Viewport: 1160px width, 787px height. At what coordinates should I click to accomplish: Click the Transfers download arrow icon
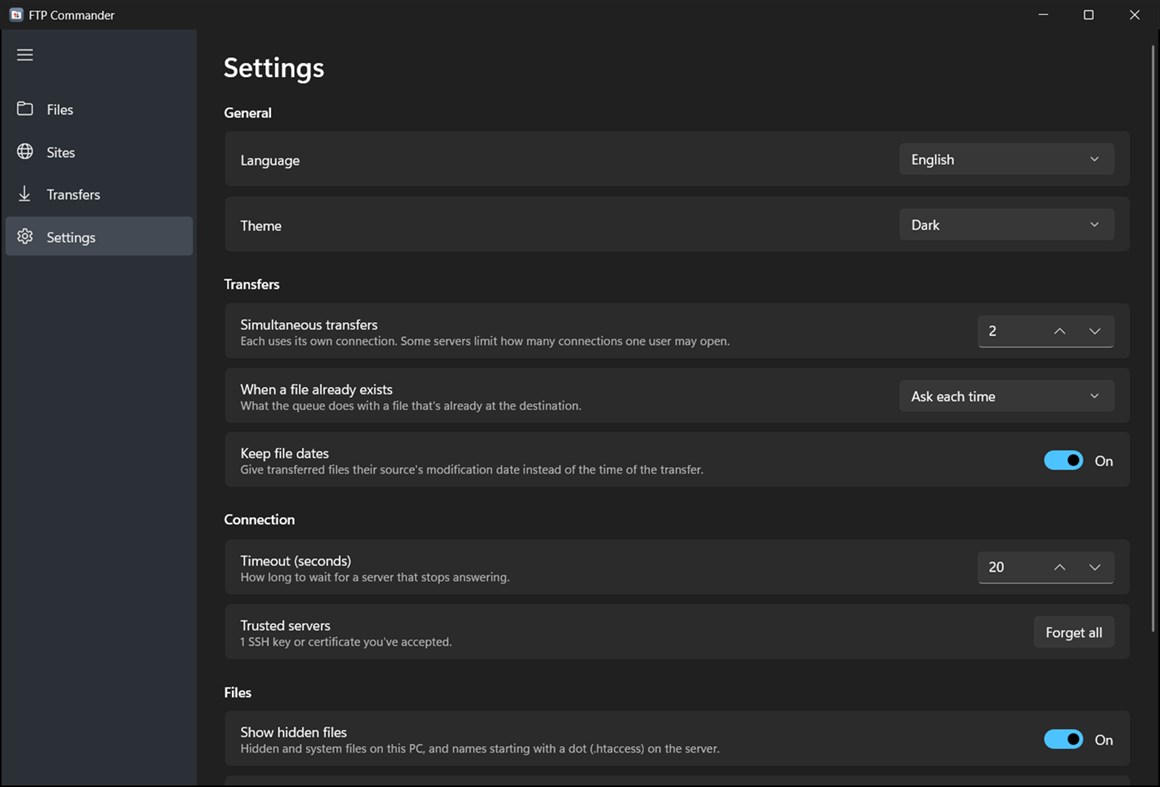24,194
